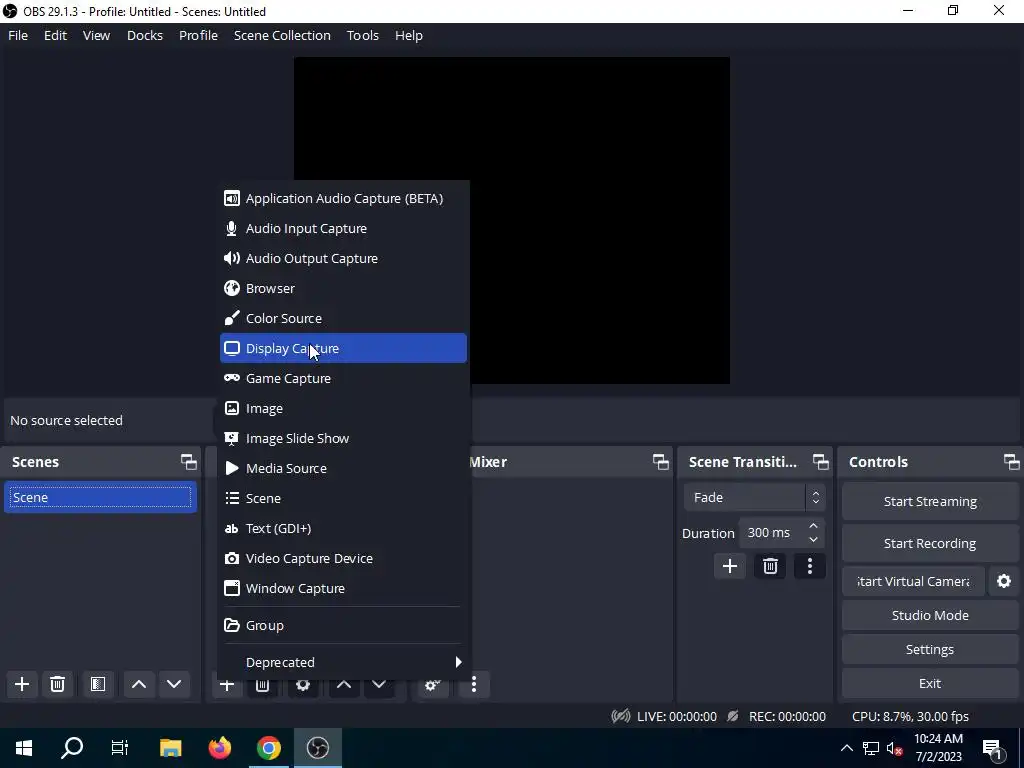Click the CPU 8.7%, 30.00 fps readout

pos(910,716)
